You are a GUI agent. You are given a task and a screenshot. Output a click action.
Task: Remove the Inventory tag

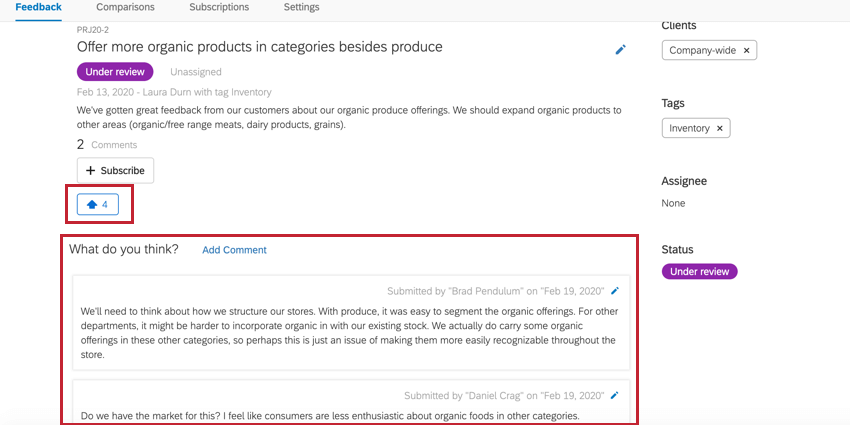pos(719,128)
